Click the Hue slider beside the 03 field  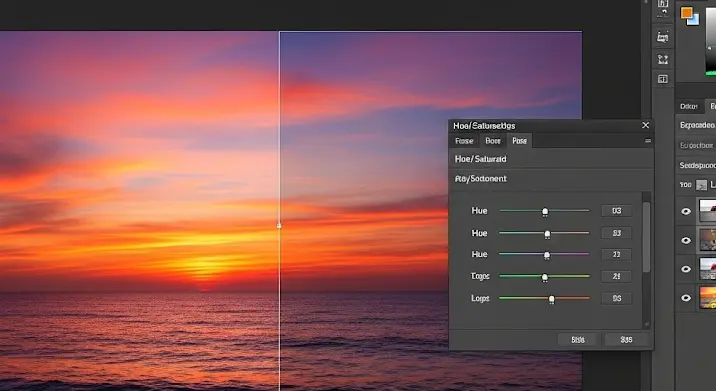point(544,211)
